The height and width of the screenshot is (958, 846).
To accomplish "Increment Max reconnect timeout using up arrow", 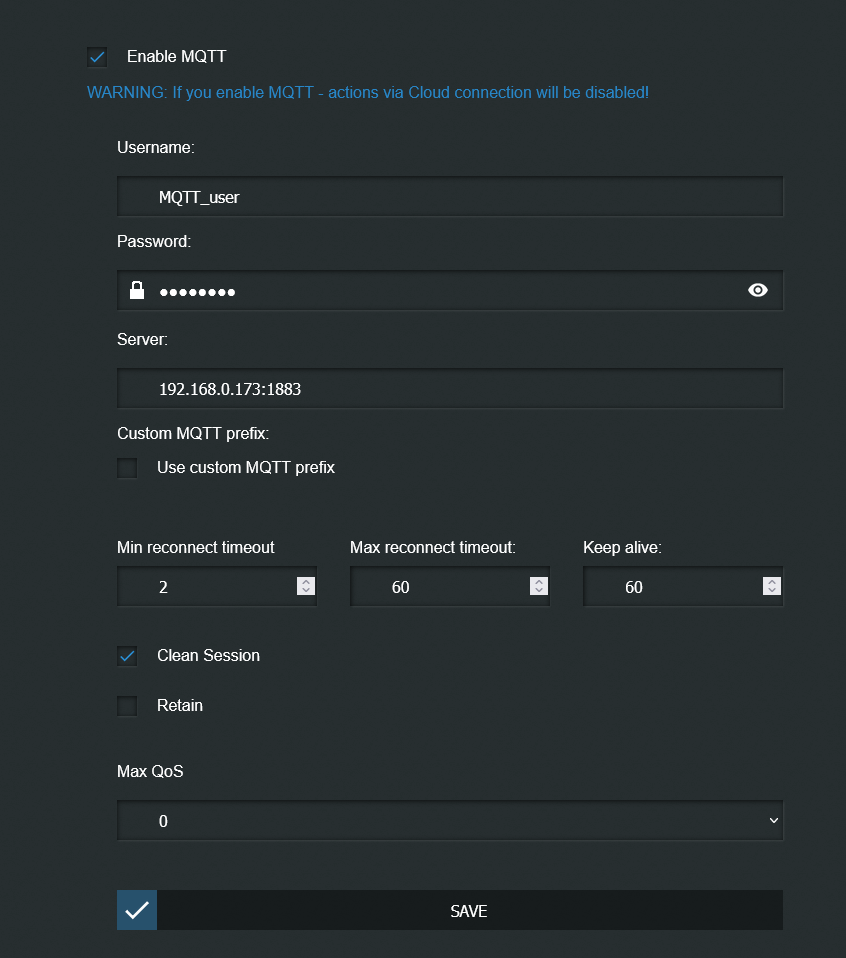I will (539, 582).
